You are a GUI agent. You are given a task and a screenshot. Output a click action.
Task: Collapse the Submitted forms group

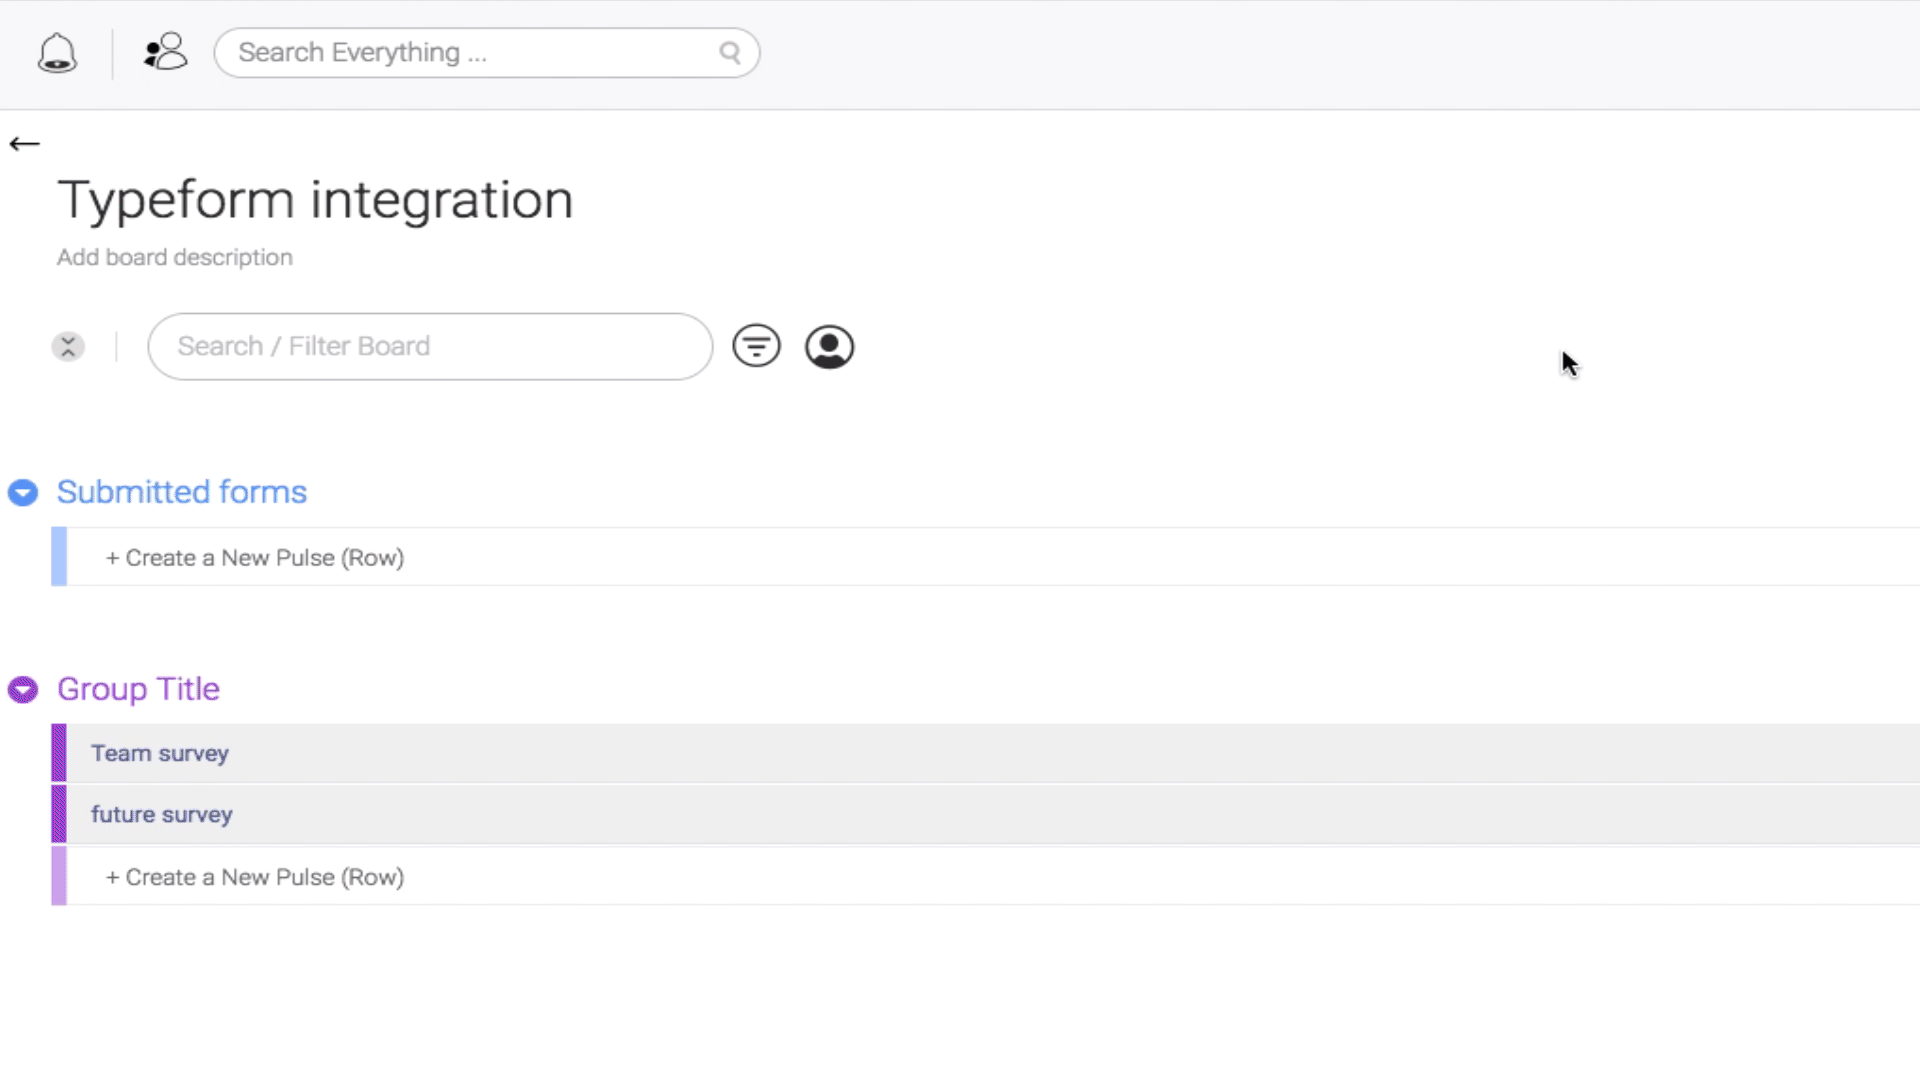click(23, 493)
